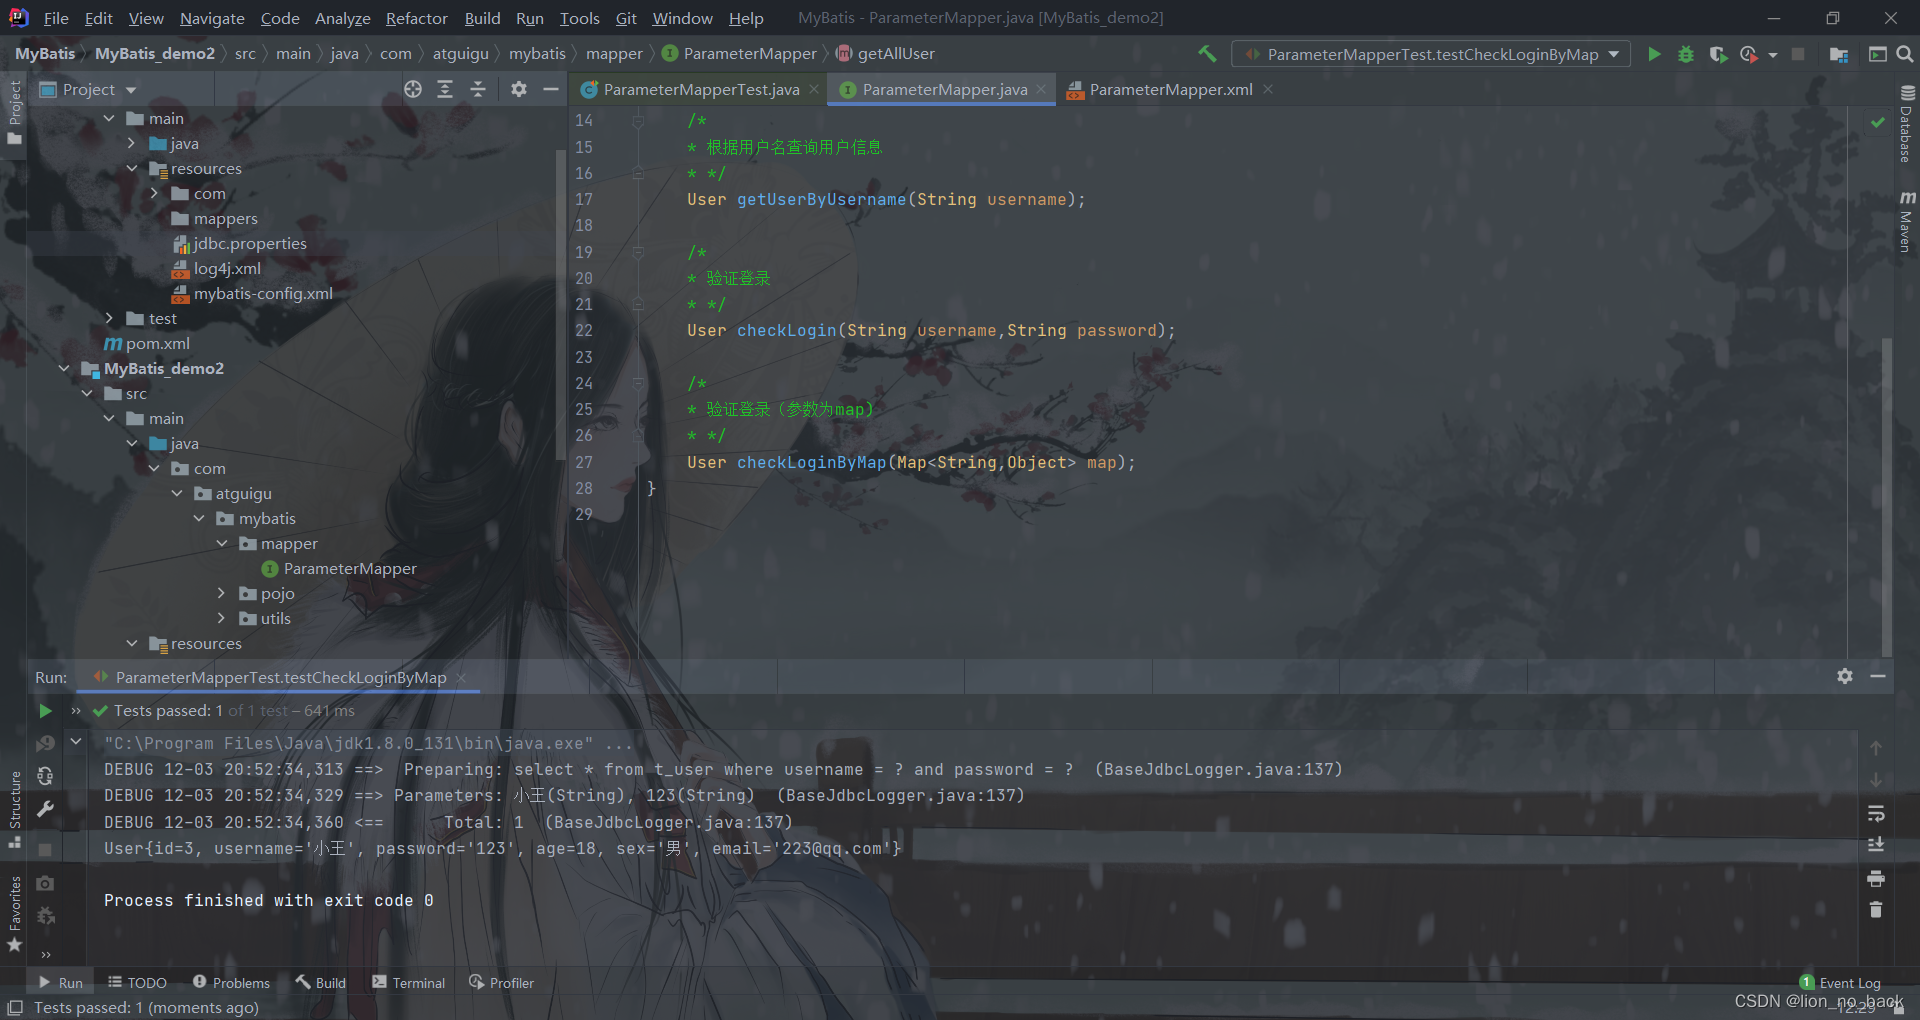Click the checkLoginByMap method name
The image size is (1920, 1020).
tap(811, 462)
